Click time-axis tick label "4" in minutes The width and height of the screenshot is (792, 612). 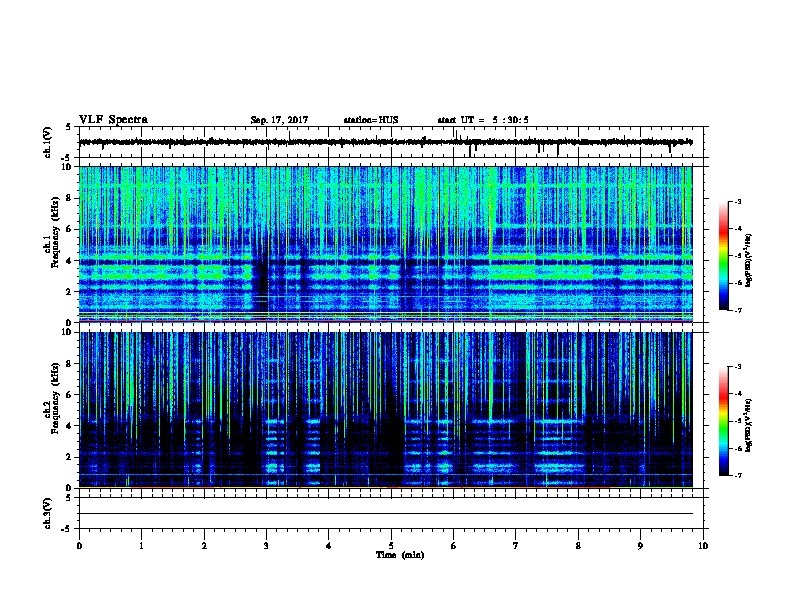pyautogui.click(x=329, y=546)
